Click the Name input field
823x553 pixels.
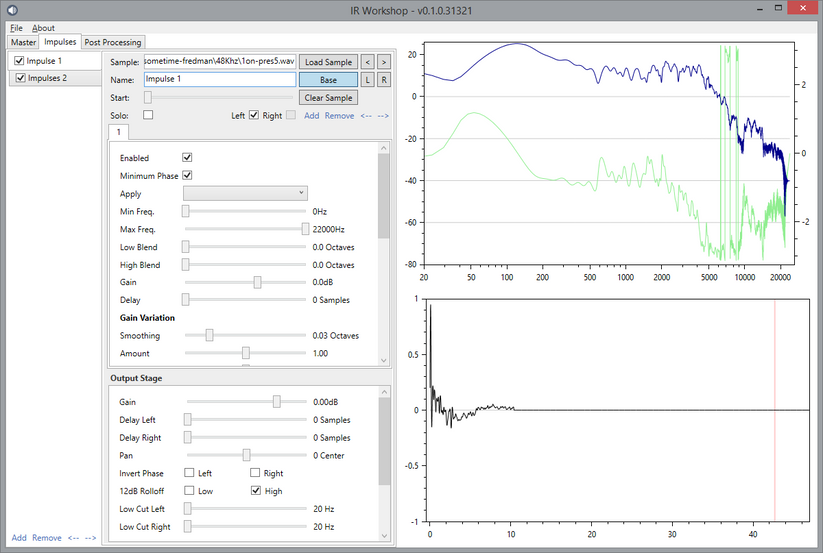click(x=219, y=80)
